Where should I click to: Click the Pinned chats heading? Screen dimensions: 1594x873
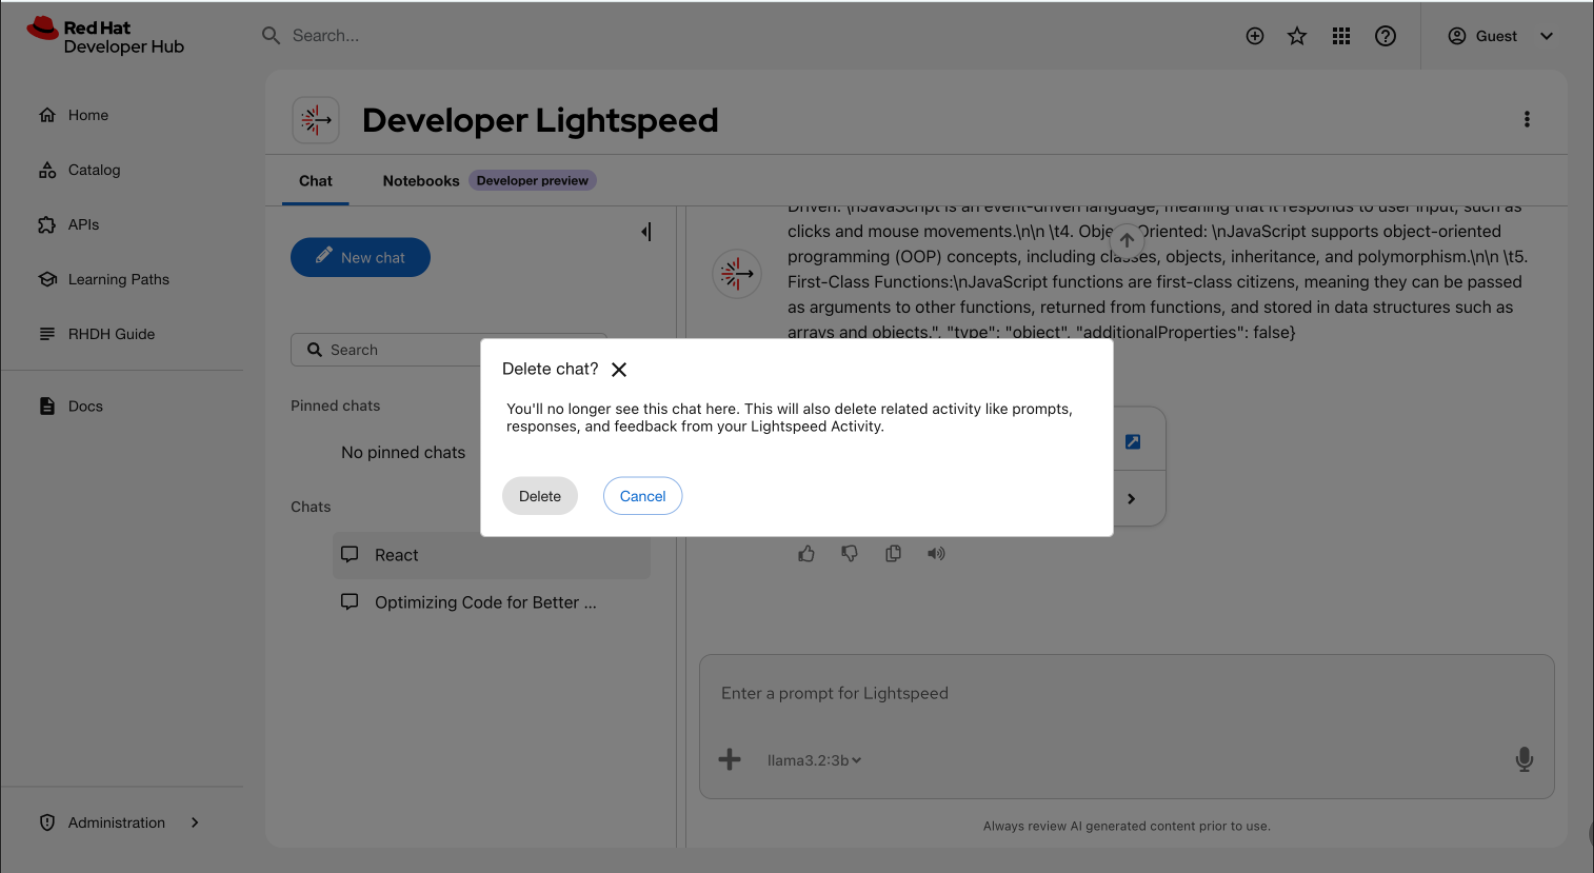coord(335,406)
